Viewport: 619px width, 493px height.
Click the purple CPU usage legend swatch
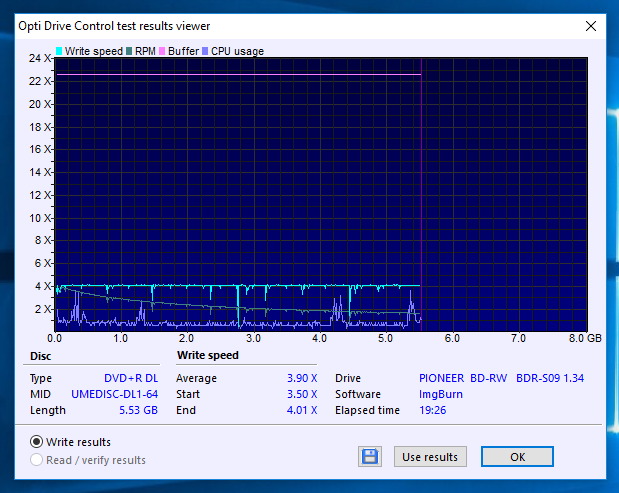(205, 51)
